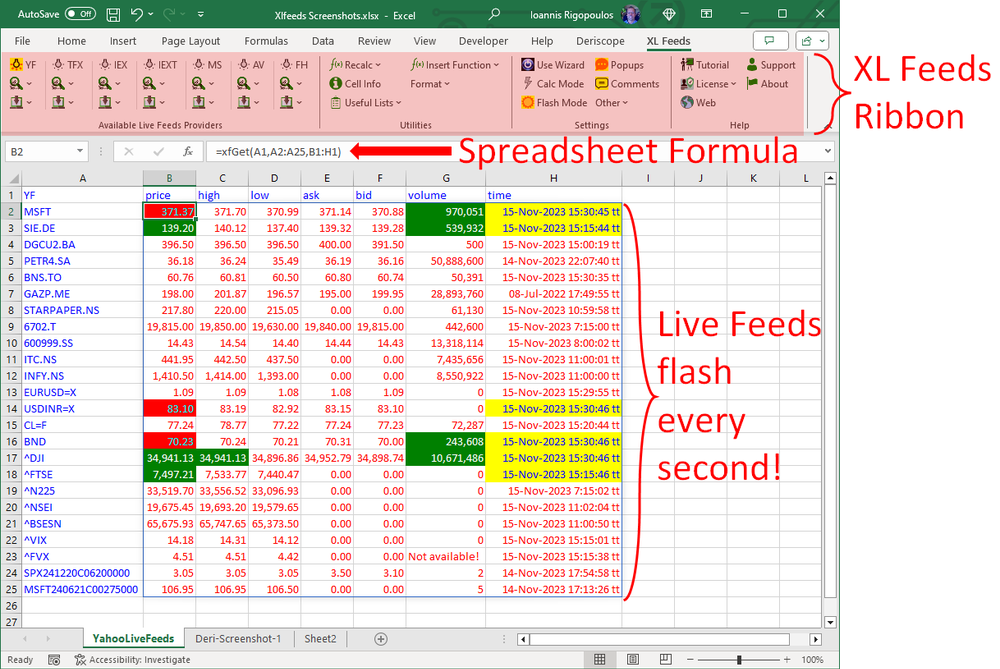This screenshot has width=1000, height=669.
Task: Click the vertical scroll down arrow
Action: click(830, 622)
